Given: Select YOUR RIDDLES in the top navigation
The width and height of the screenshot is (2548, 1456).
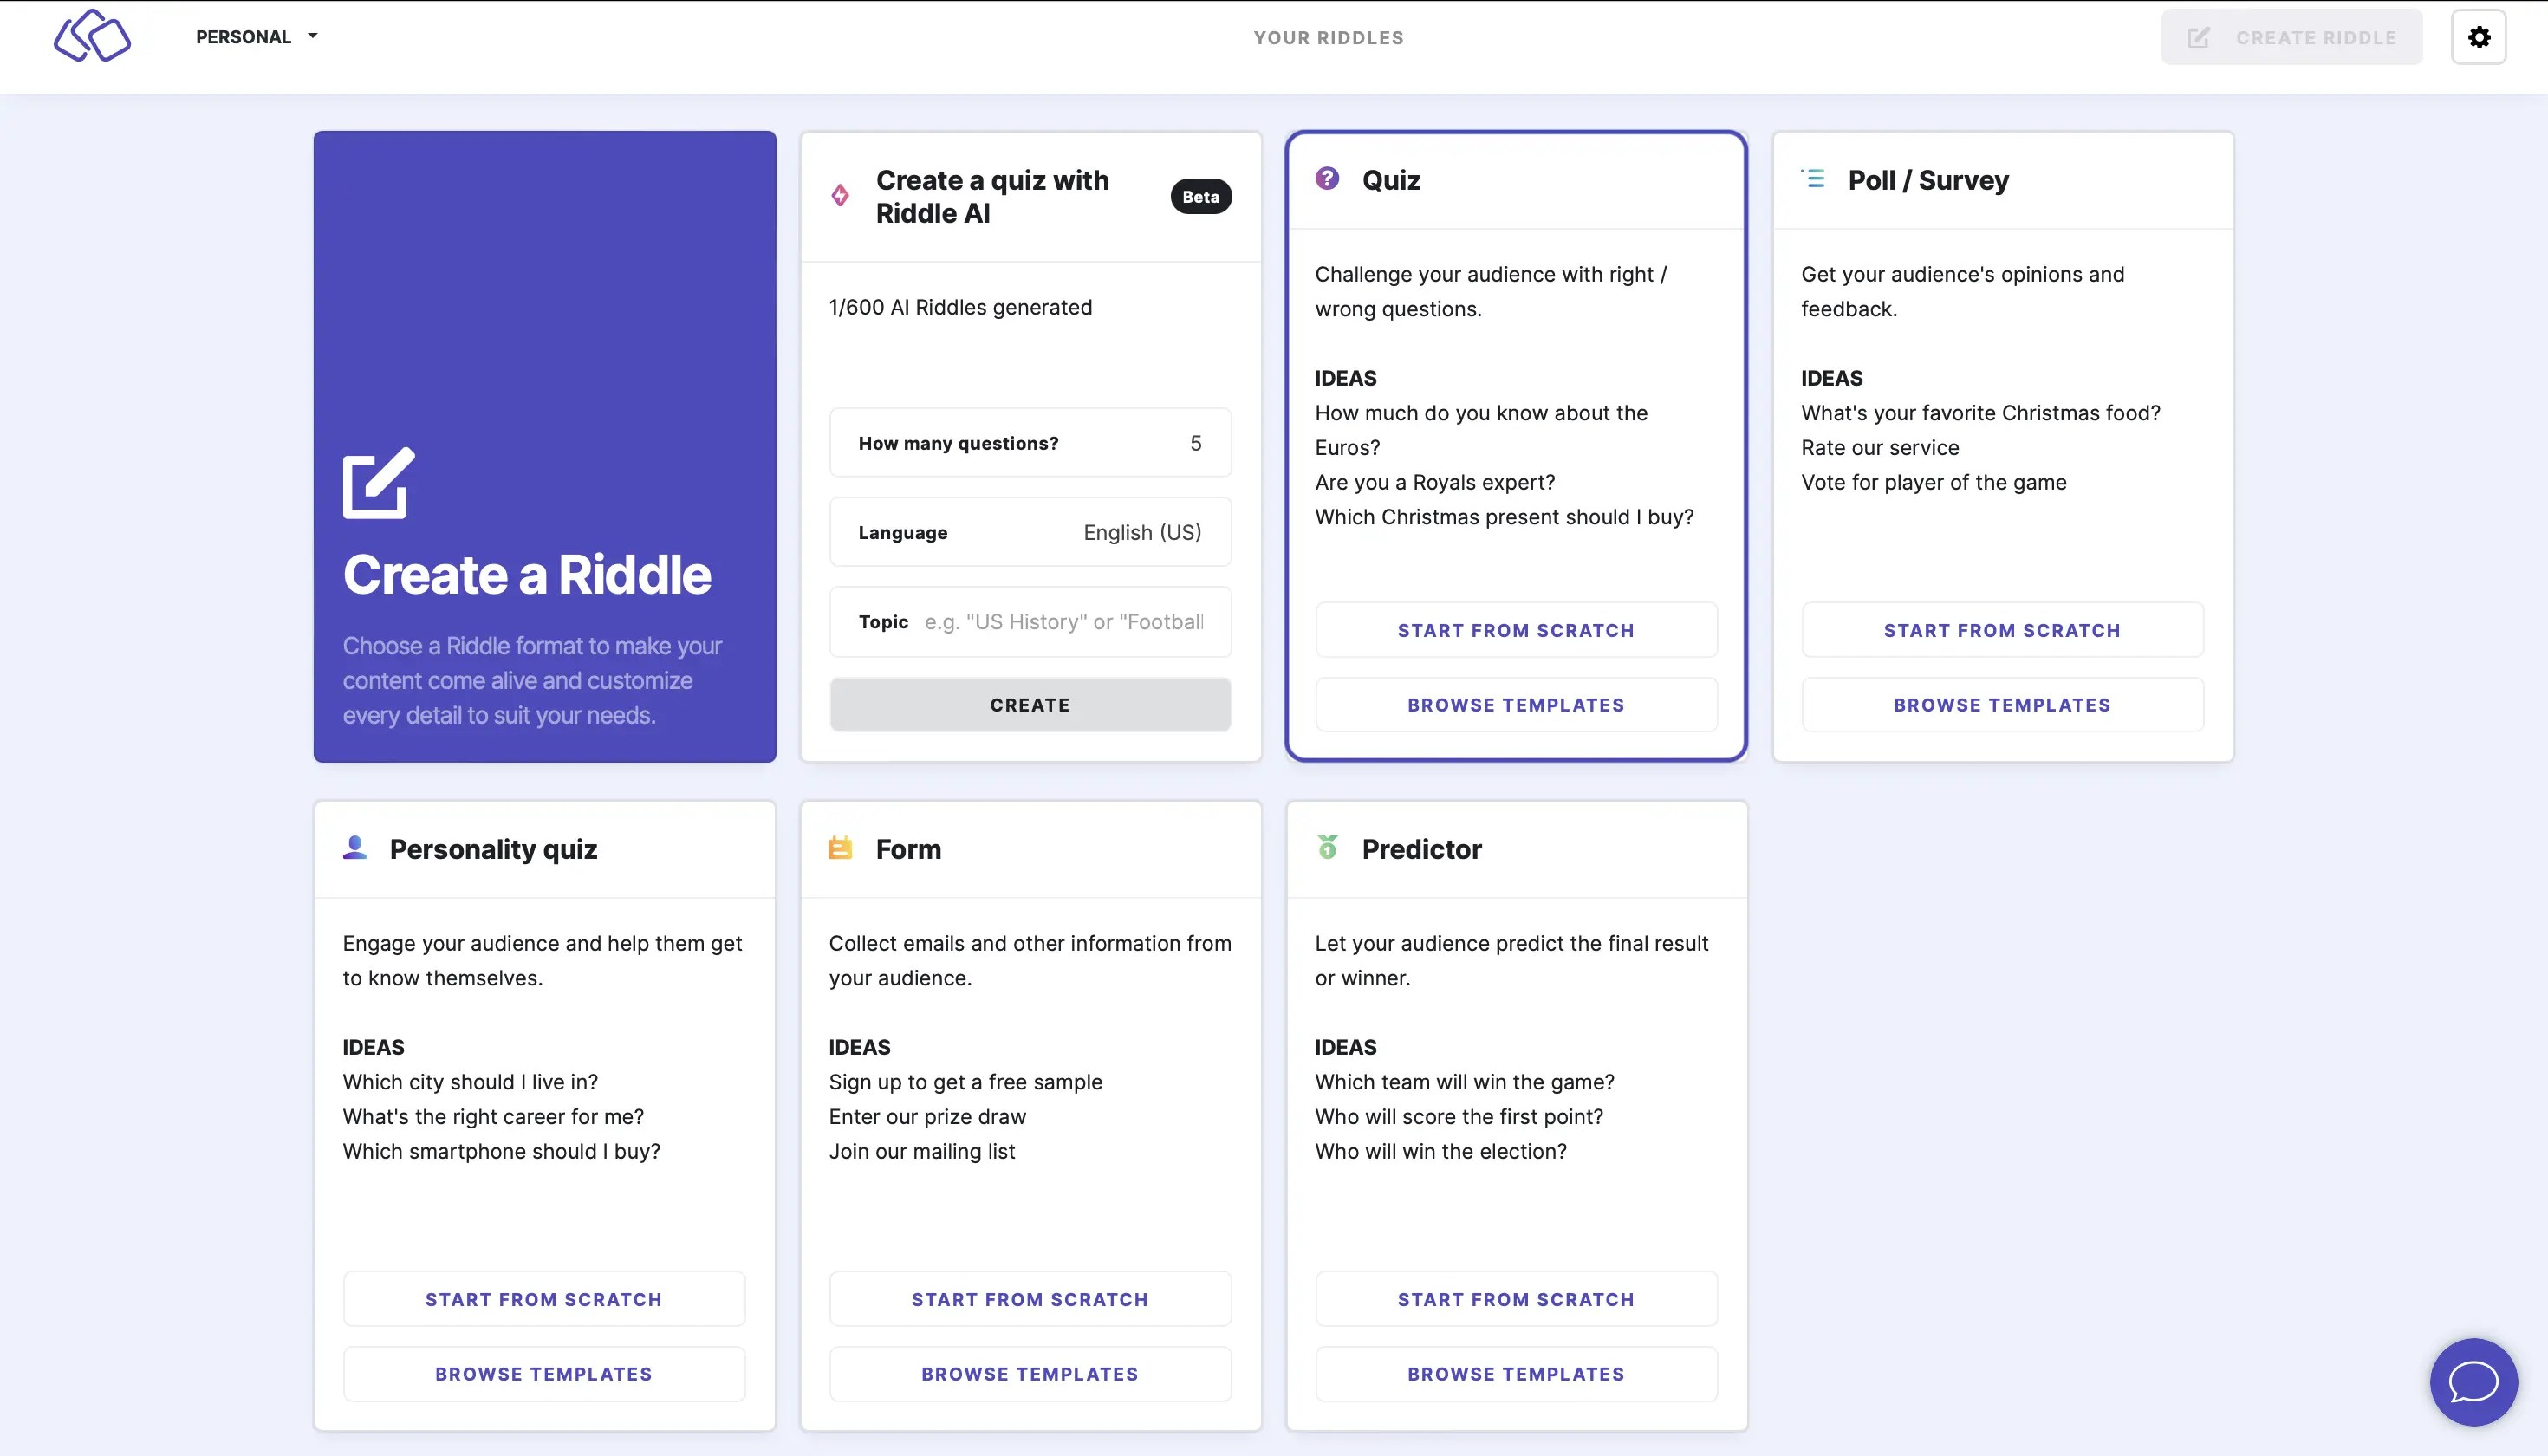Looking at the screenshot, I should click(x=1328, y=37).
